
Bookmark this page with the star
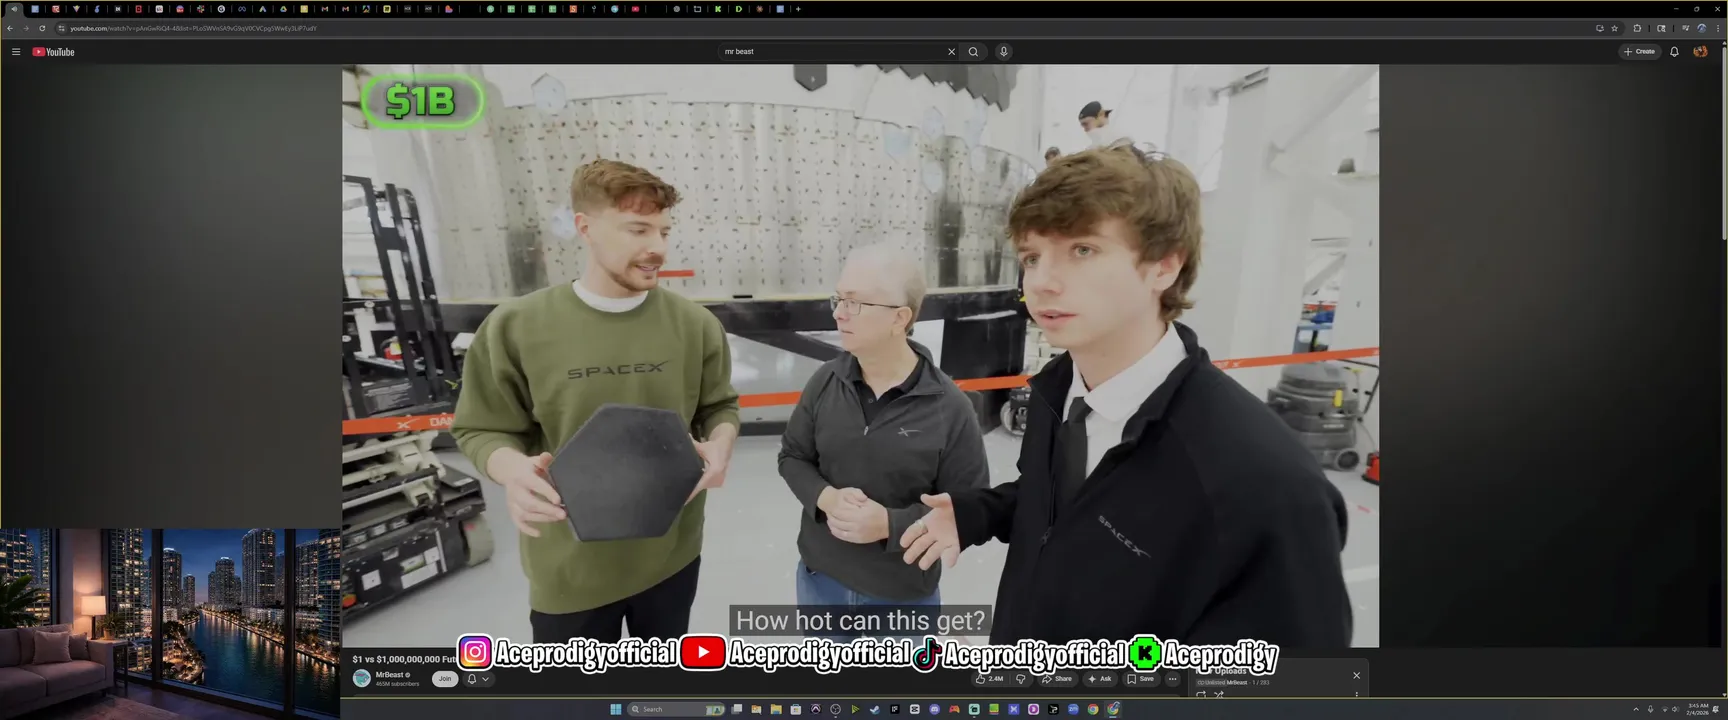click(1614, 28)
